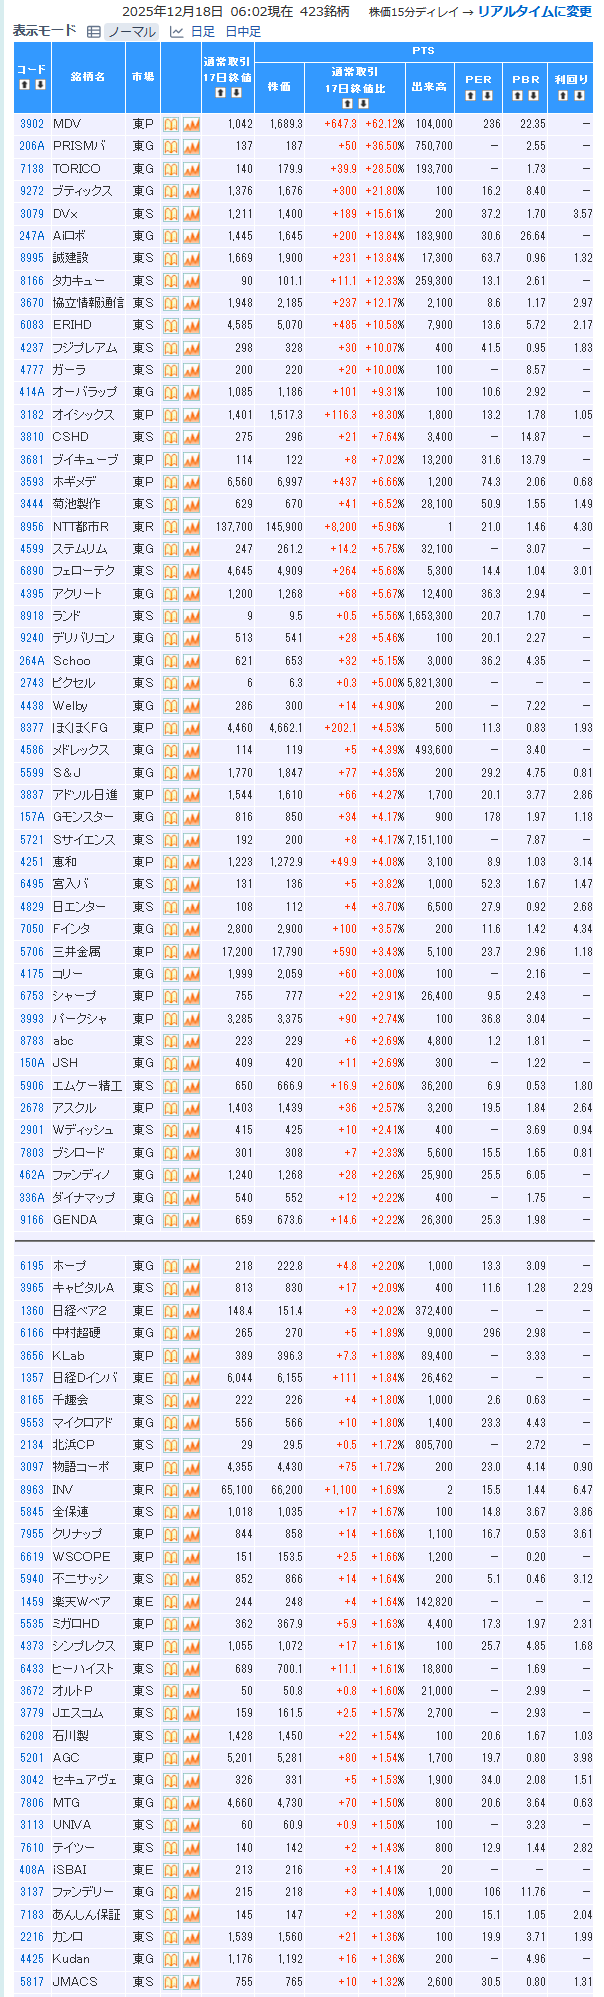
Task: Sort PBR column with the up arrow
Action: click(x=519, y=96)
